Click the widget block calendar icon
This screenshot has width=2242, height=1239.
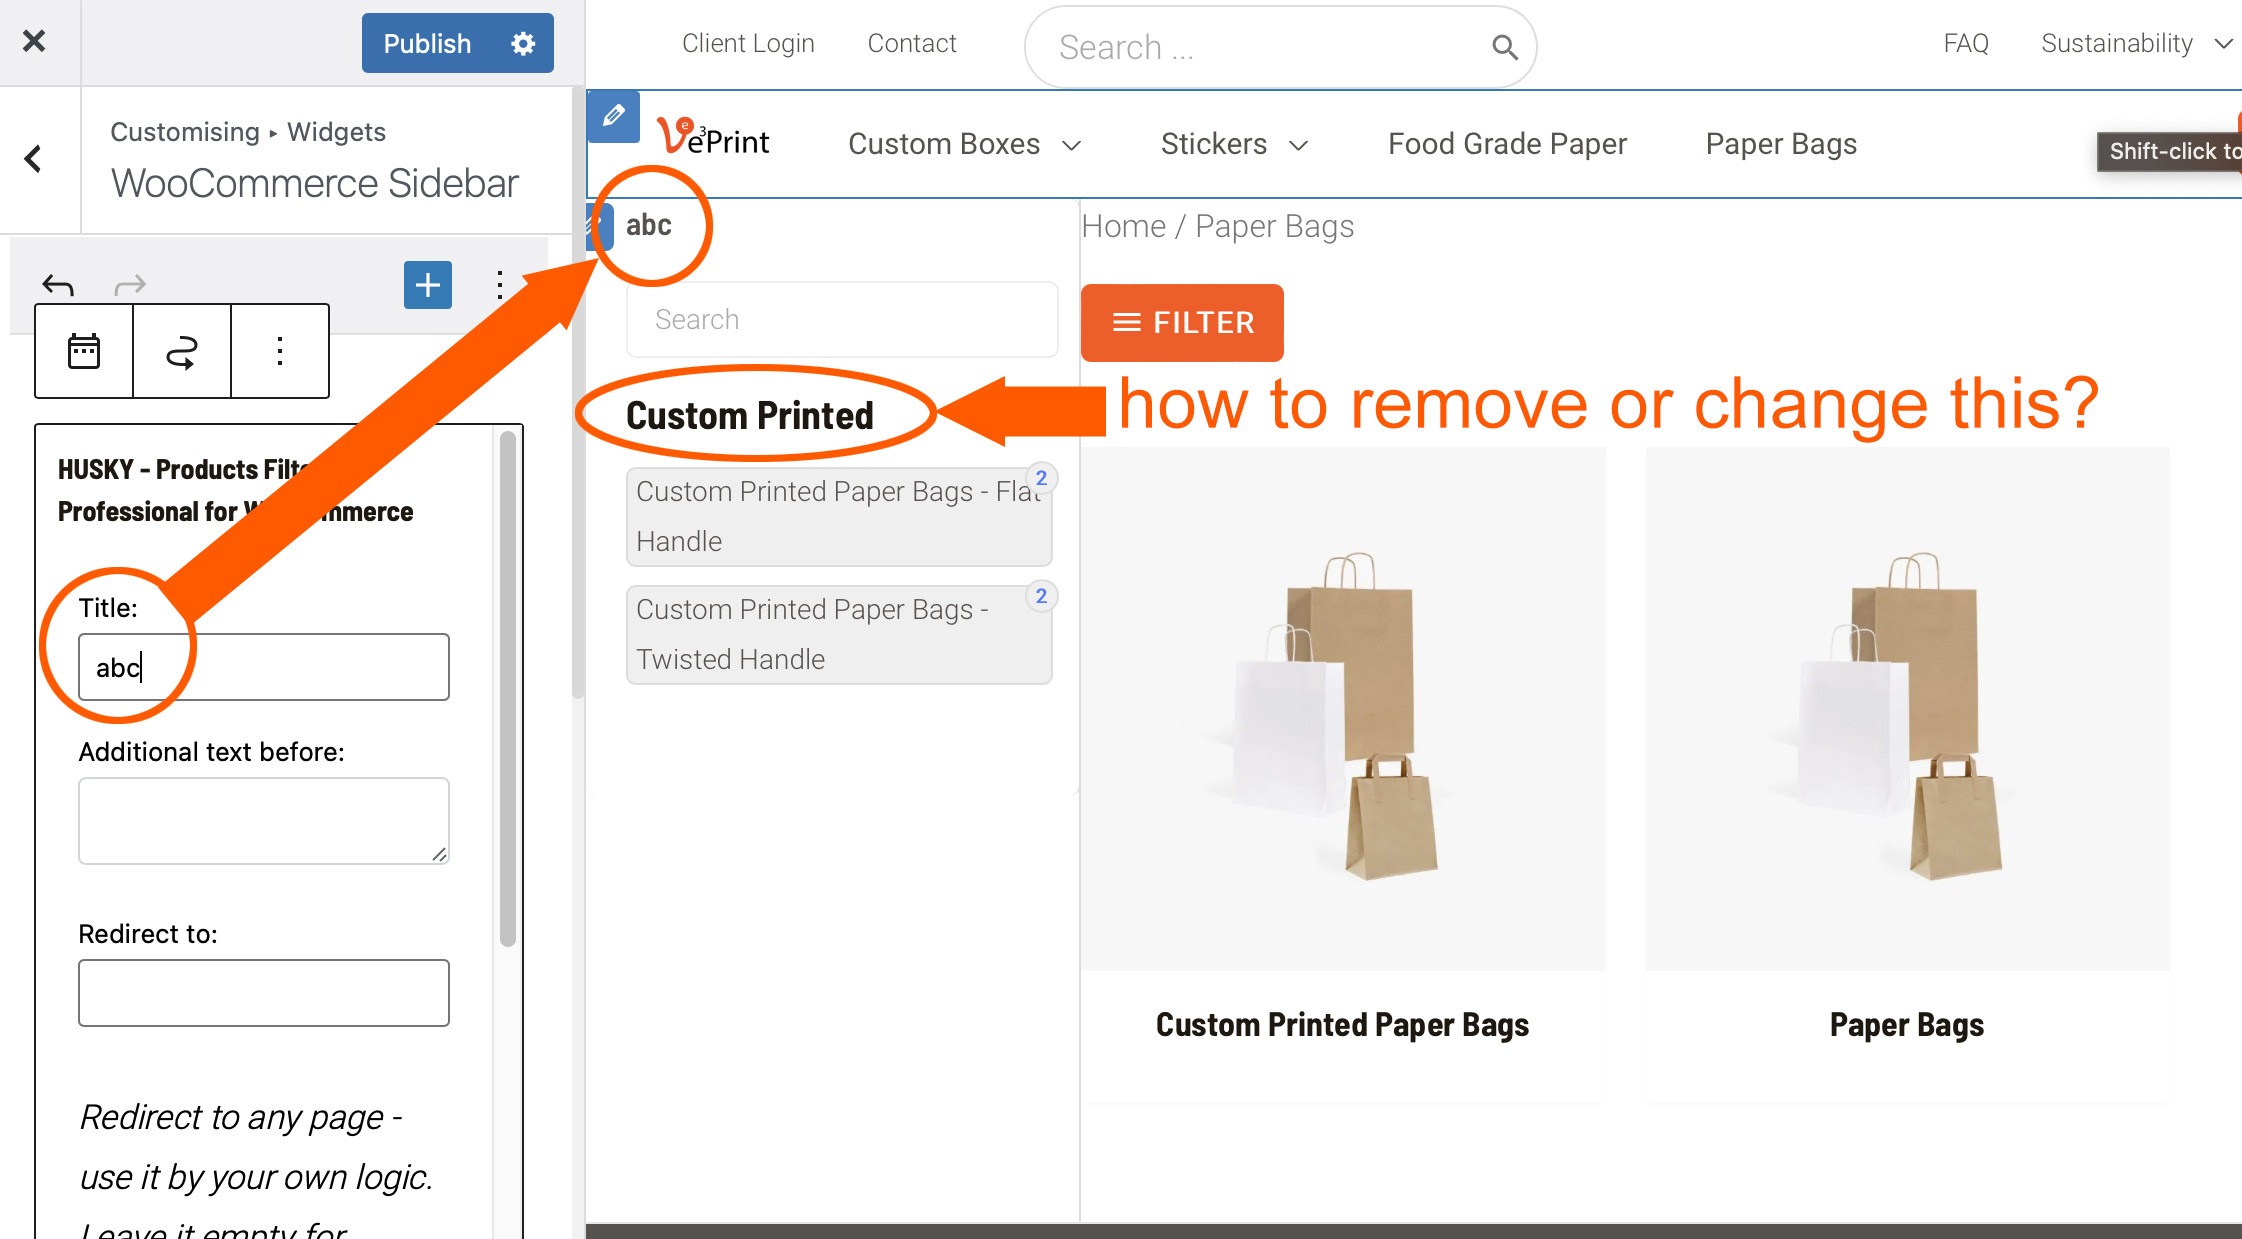(84, 351)
